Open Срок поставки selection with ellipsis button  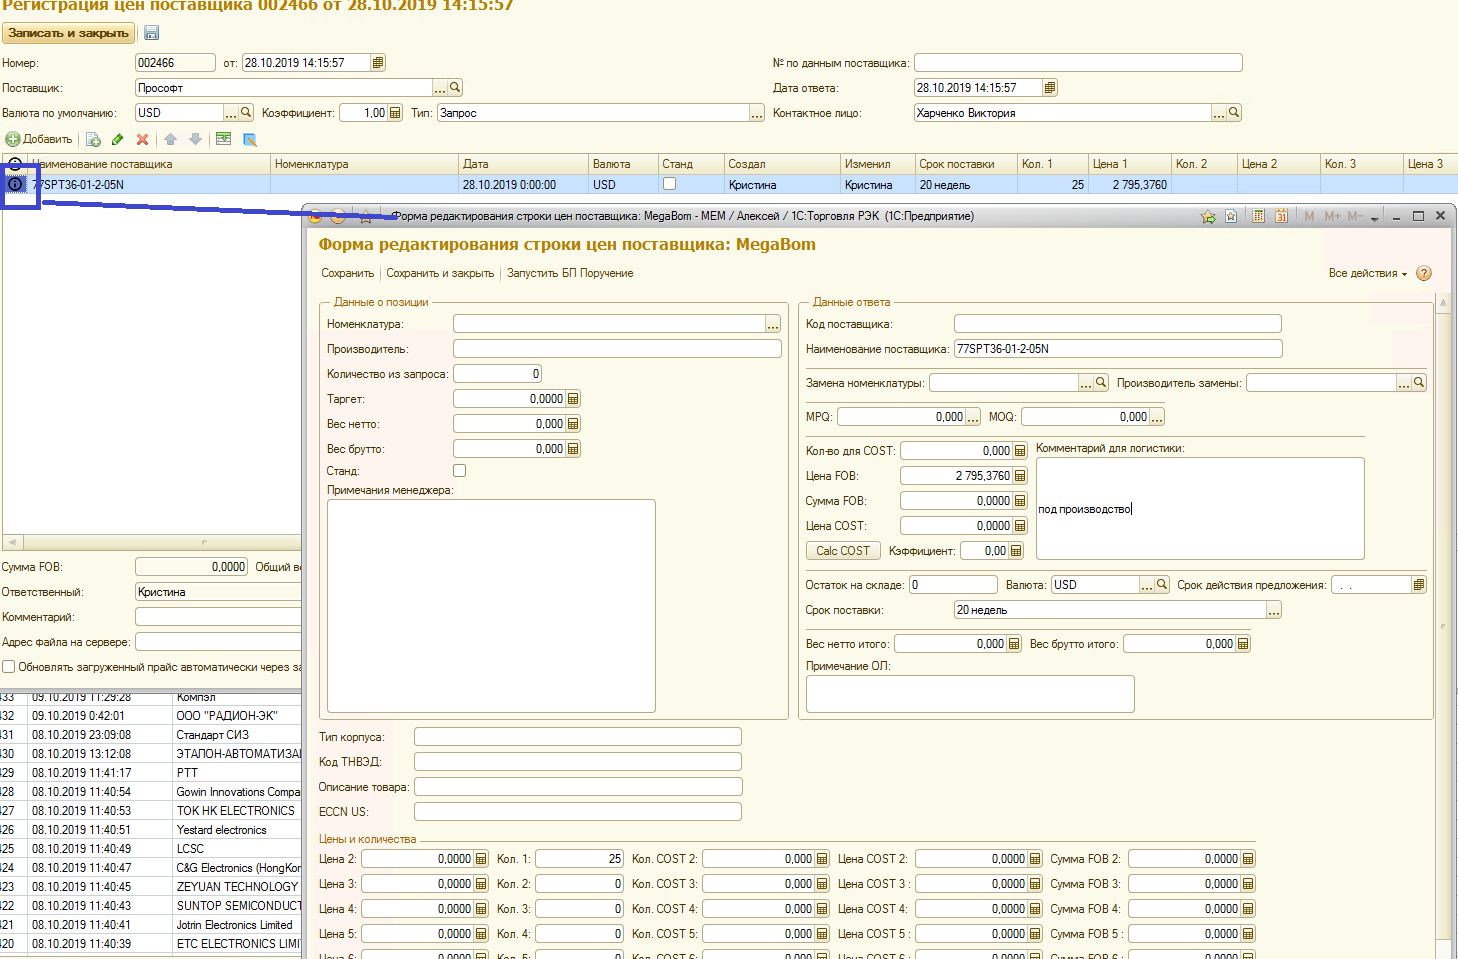click(x=1273, y=610)
